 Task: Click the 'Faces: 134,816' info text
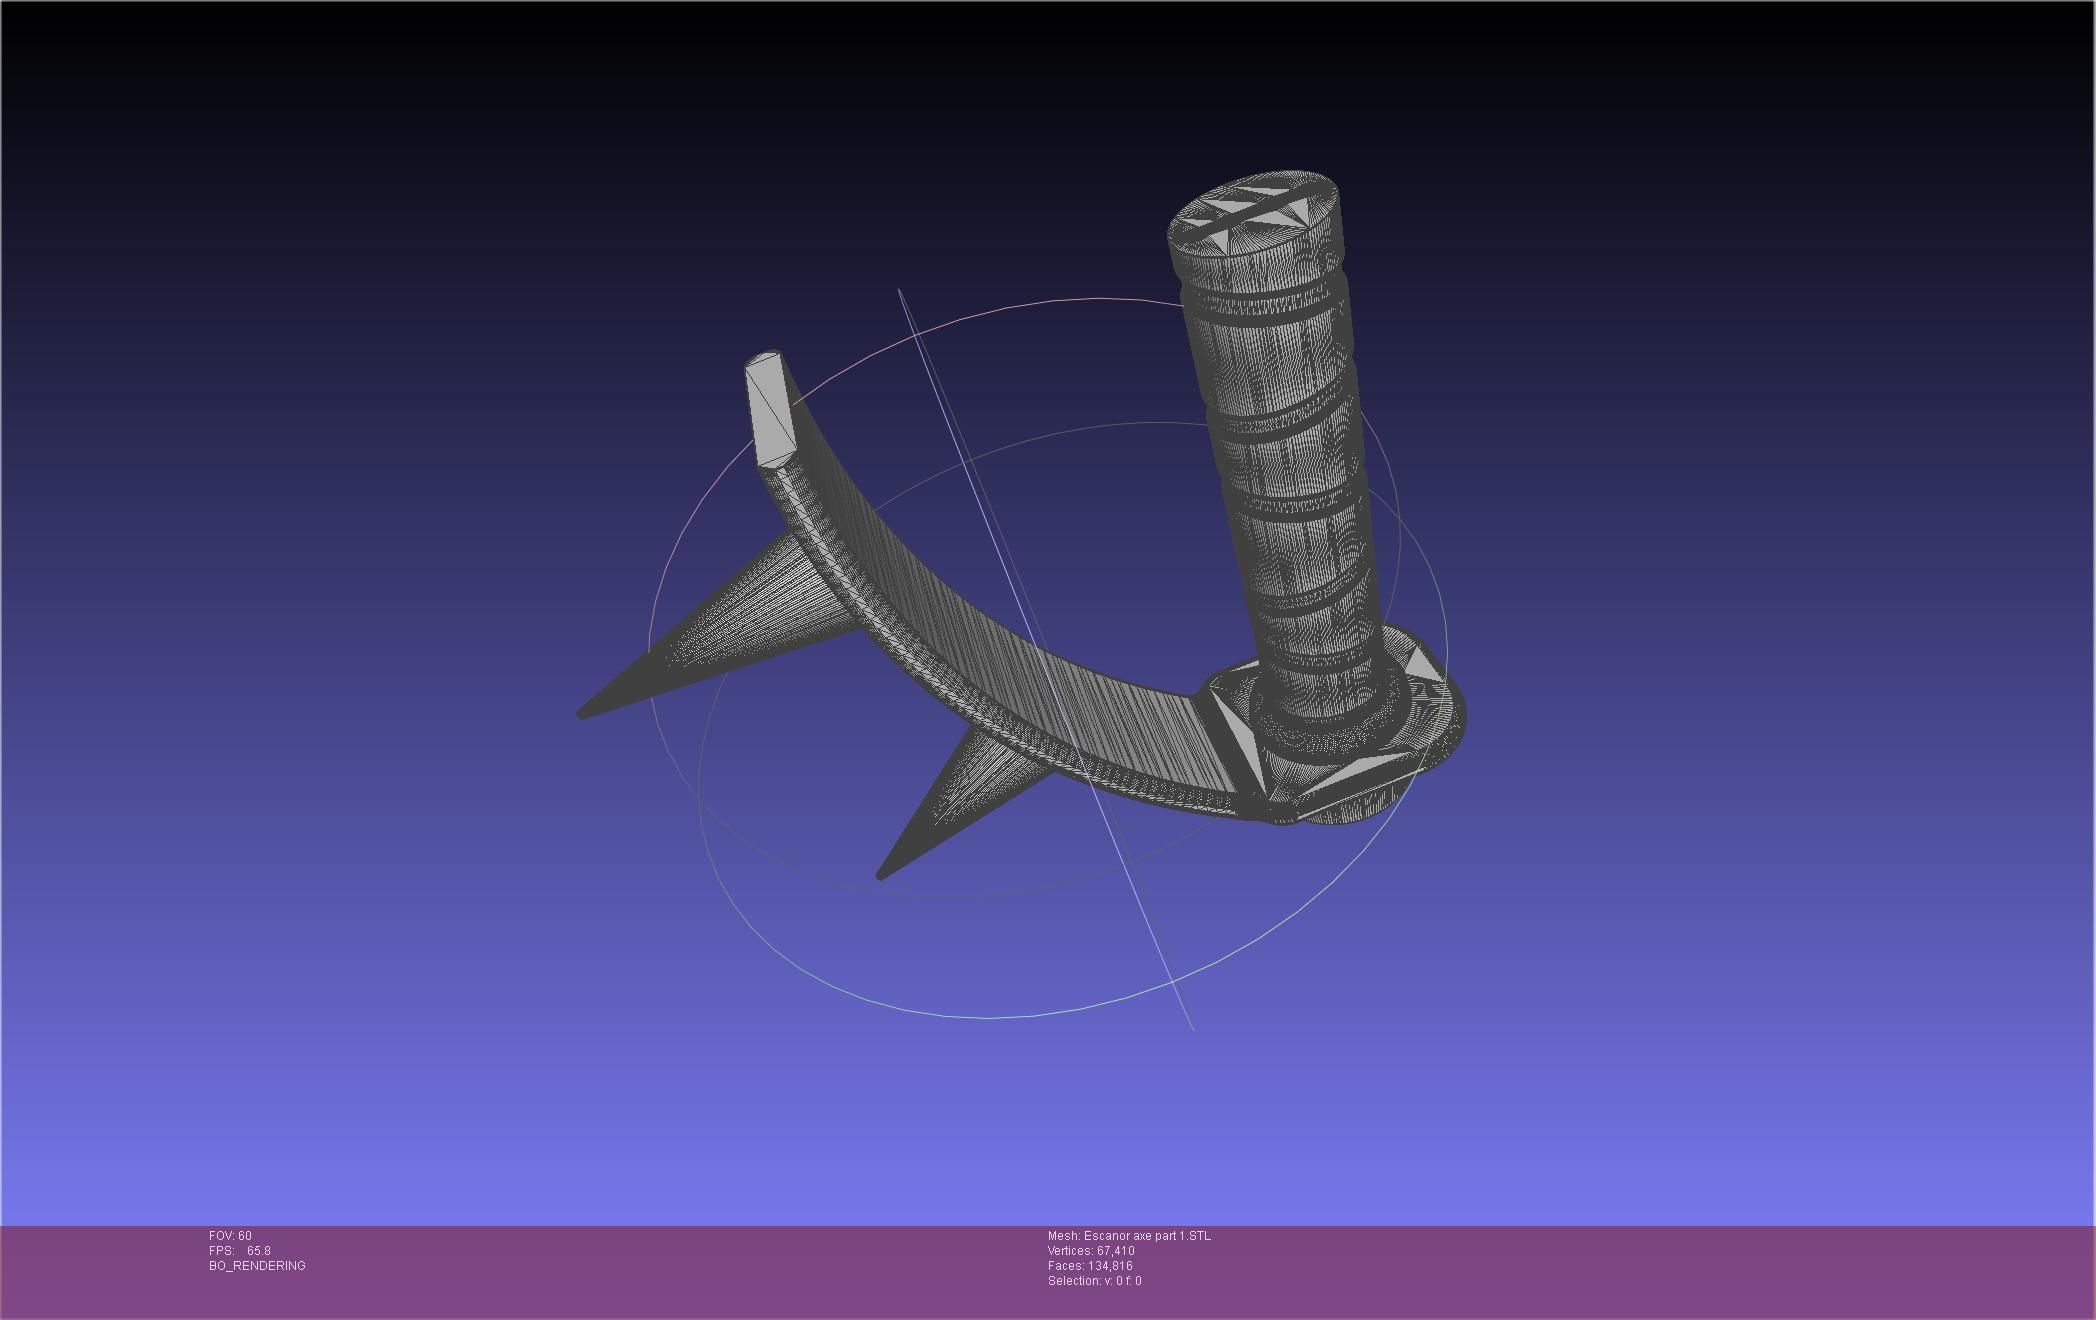pyautogui.click(x=1090, y=1266)
